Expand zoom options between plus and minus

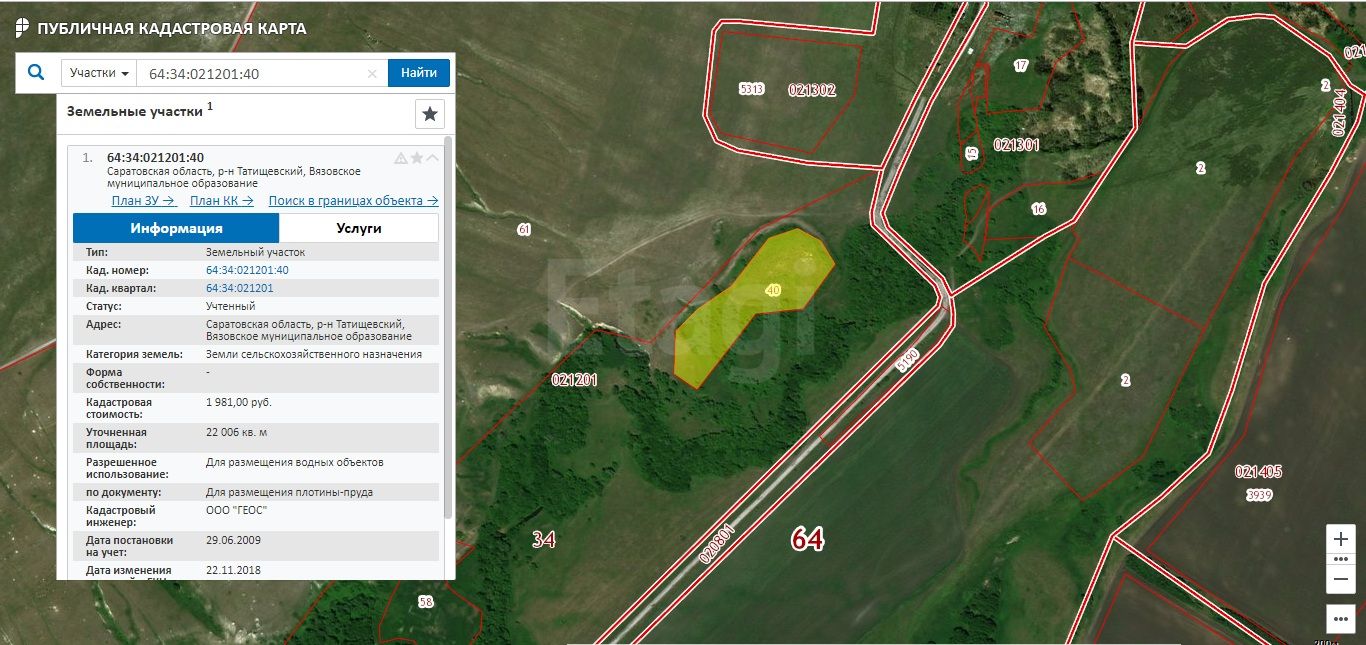(x=1341, y=559)
